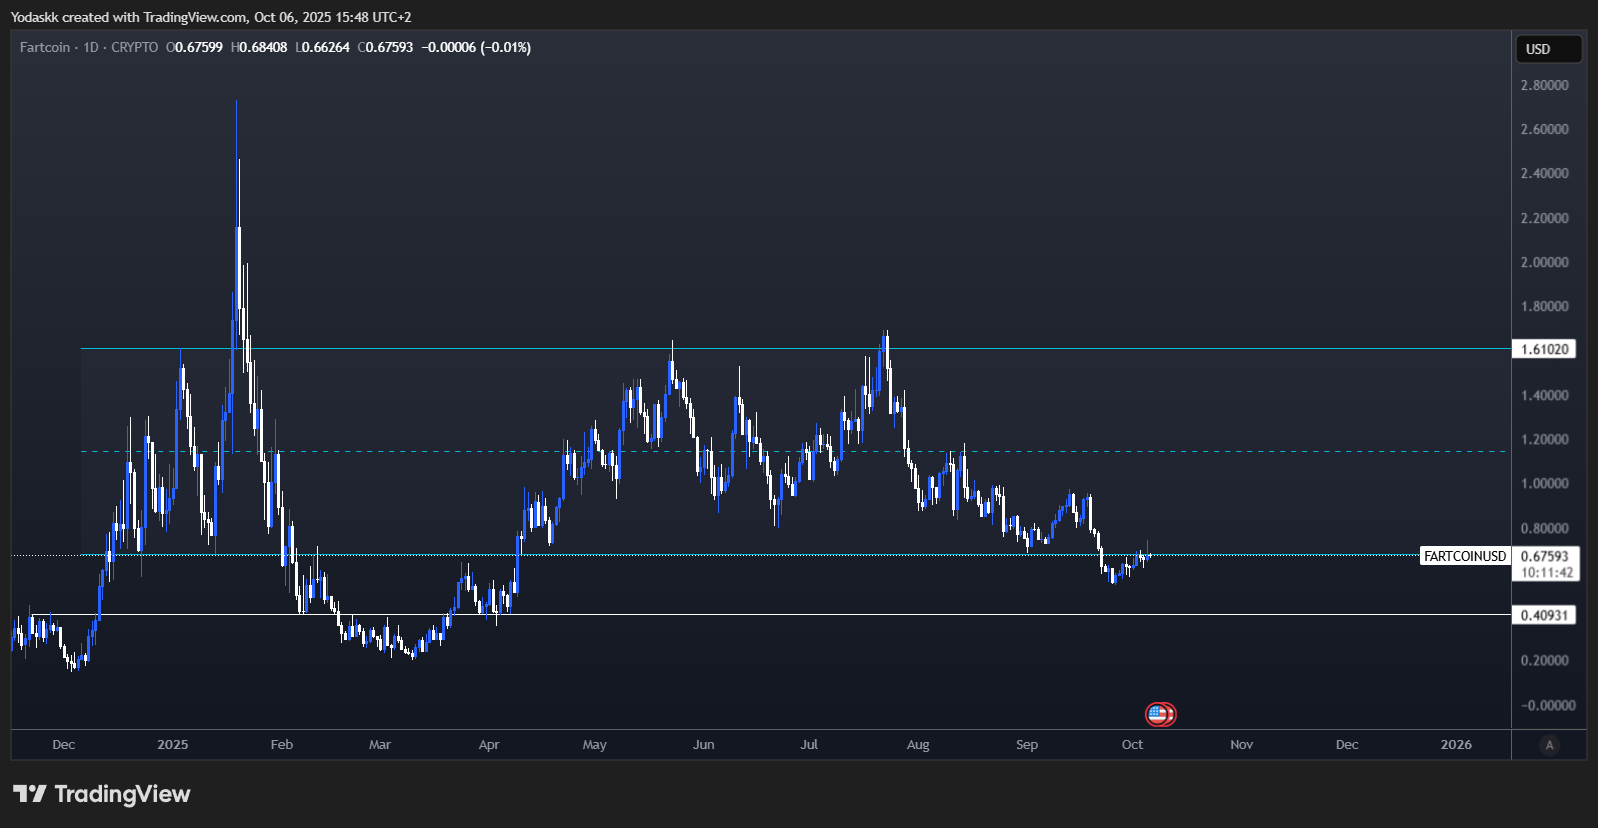
Task: Select the cyan horizontal line at 1.61020
Action: (795, 349)
